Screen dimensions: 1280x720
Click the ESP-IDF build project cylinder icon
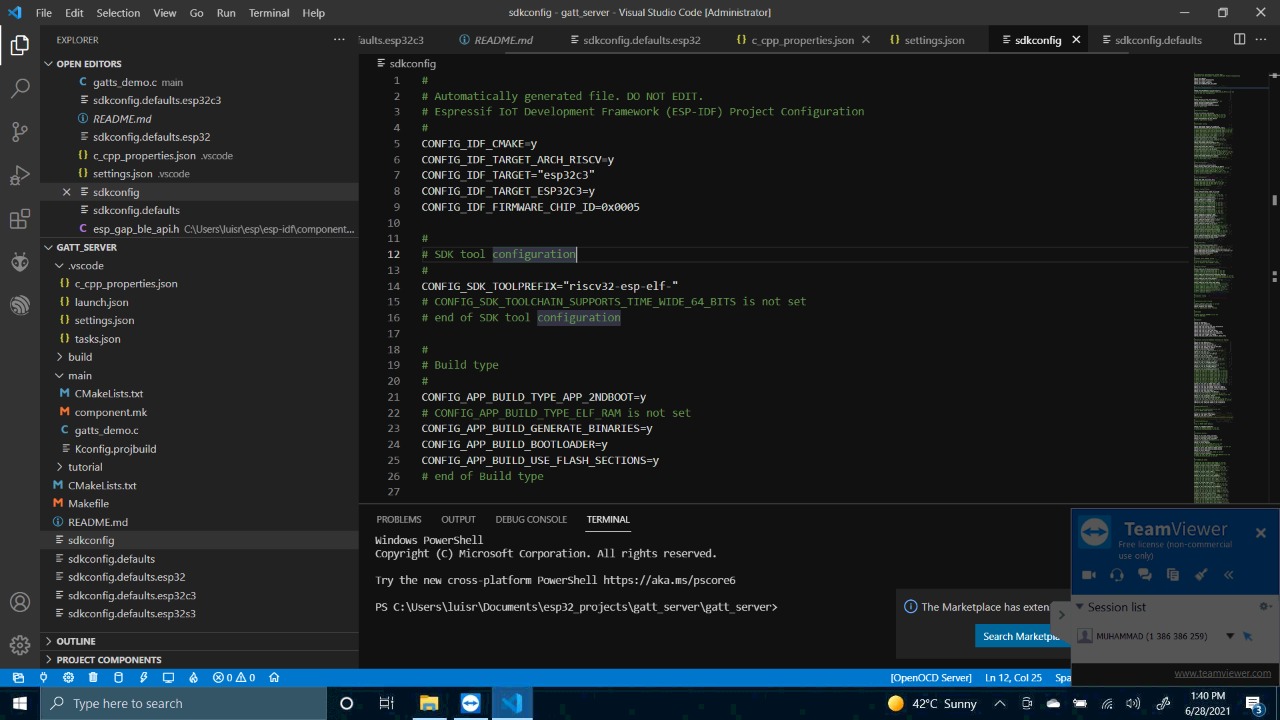click(118, 677)
